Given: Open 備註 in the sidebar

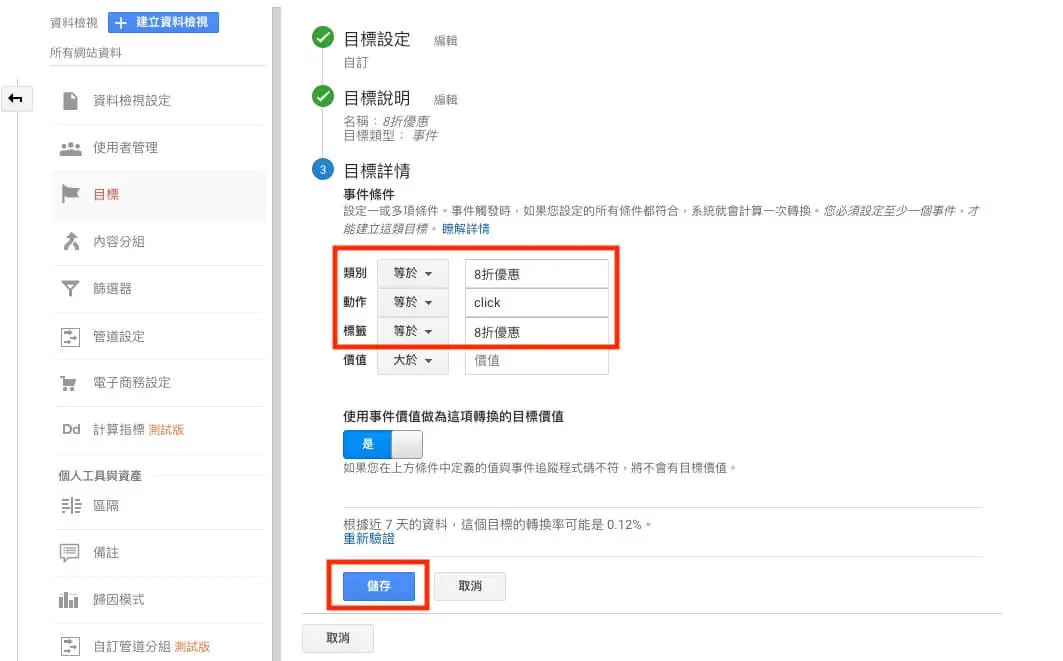Looking at the screenshot, I should pyautogui.click(x=106, y=553).
